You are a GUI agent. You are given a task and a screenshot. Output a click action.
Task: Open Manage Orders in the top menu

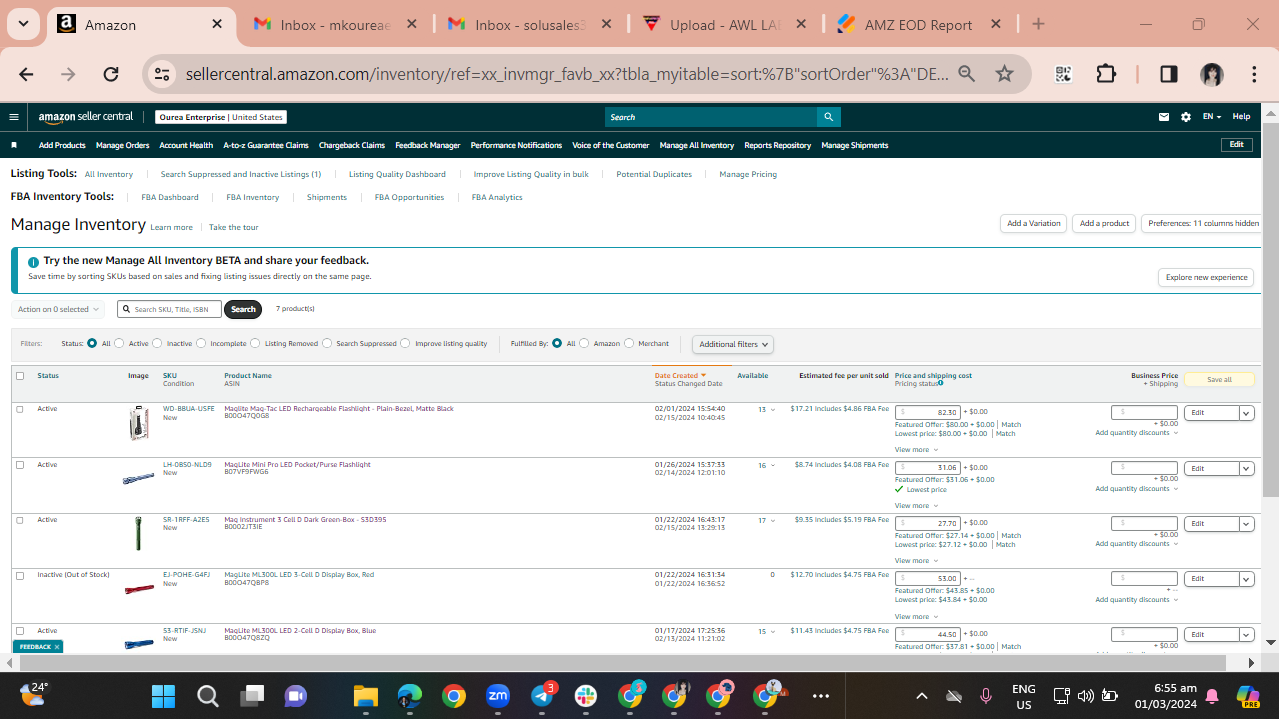pyautogui.click(x=123, y=145)
